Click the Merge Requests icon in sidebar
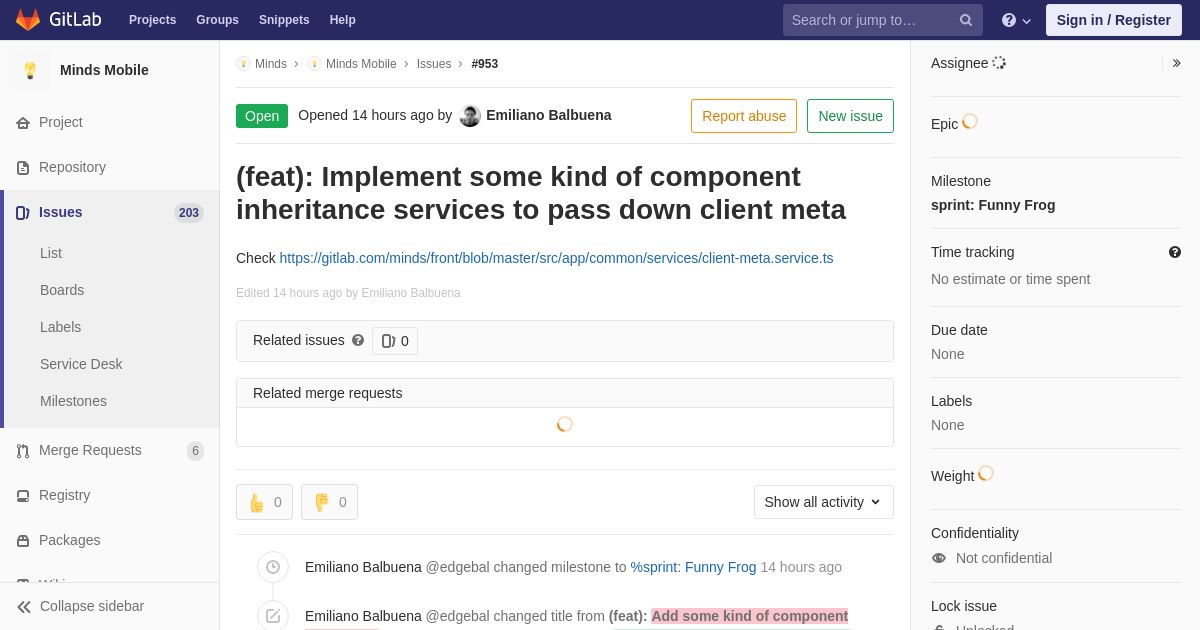 point(23,451)
